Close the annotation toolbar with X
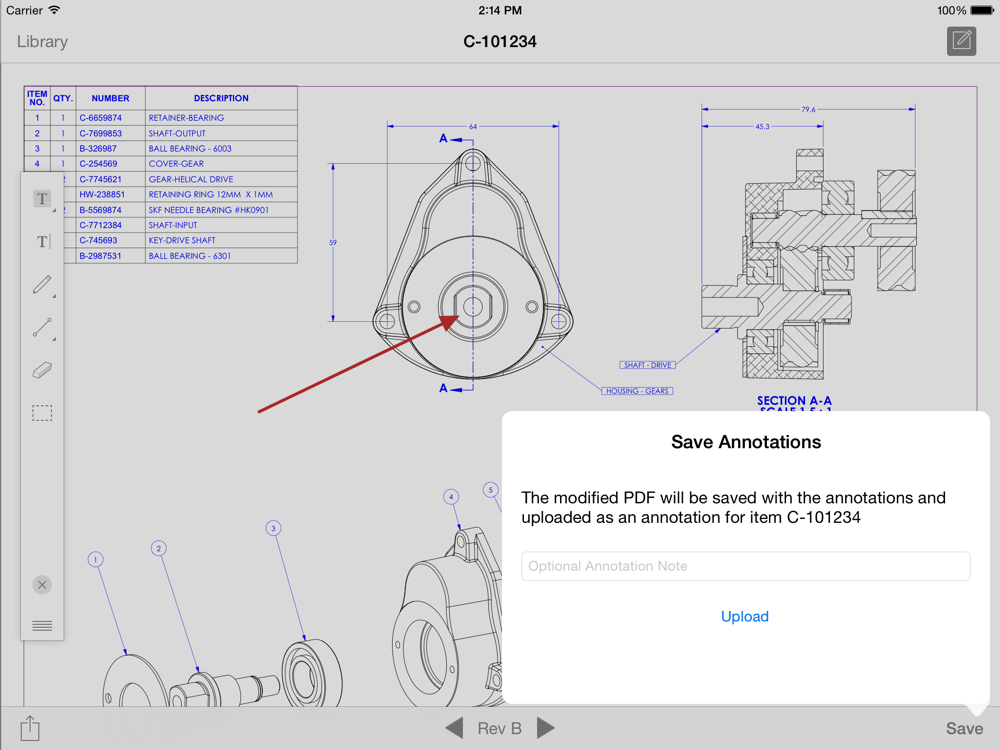 click(x=42, y=585)
